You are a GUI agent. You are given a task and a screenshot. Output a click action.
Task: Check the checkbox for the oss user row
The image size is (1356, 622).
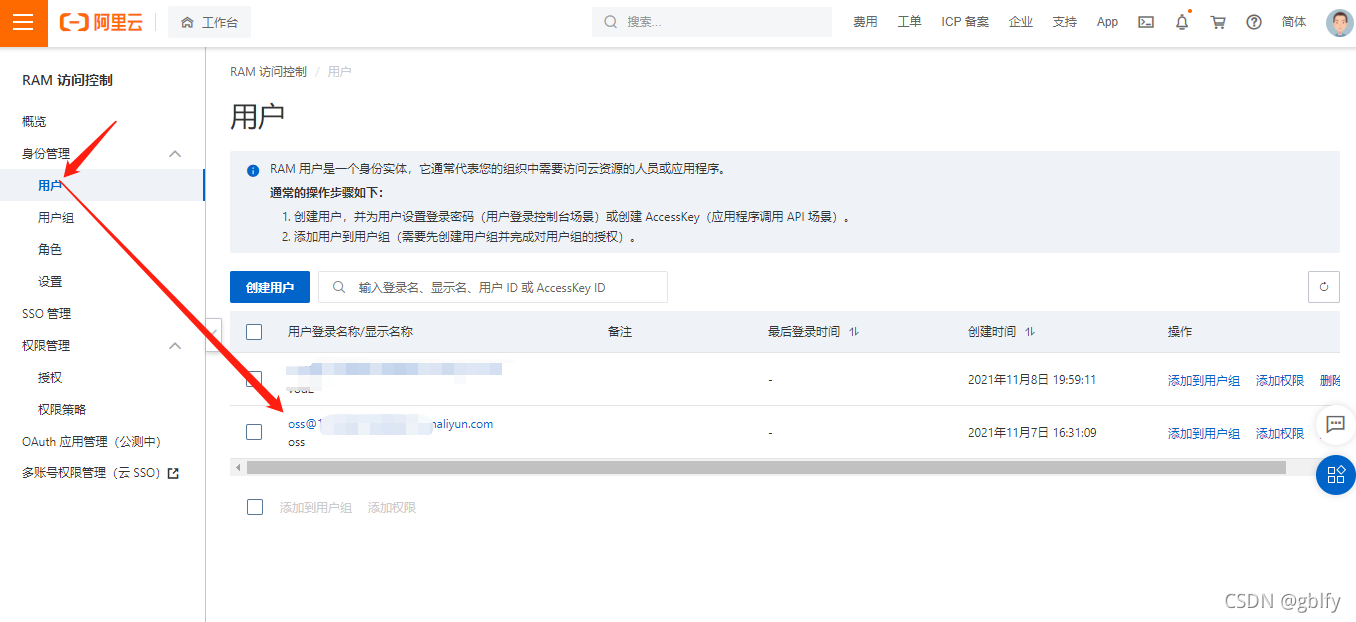(x=254, y=431)
